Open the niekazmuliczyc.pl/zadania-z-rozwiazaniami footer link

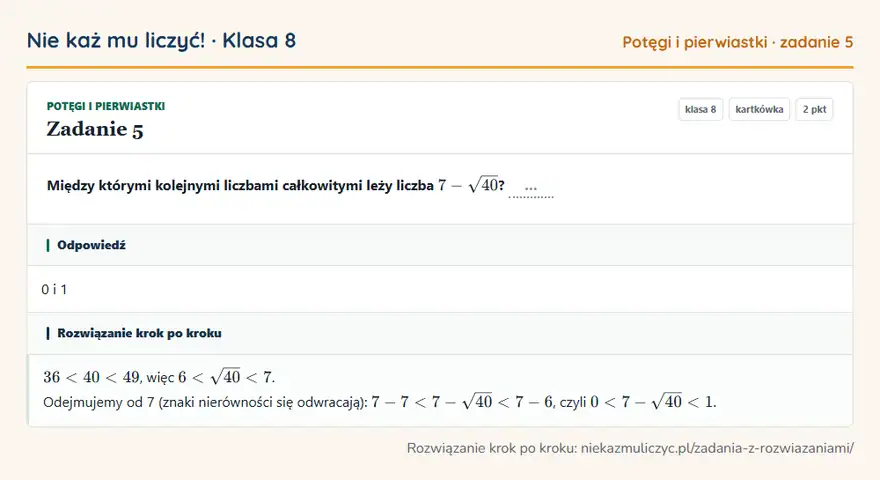[717, 448]
